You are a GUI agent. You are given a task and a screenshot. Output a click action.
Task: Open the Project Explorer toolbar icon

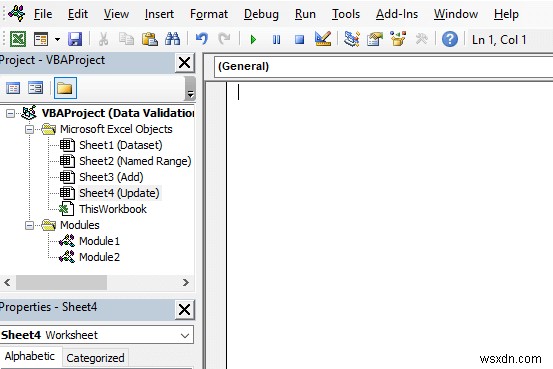click(x=351, y=39)
